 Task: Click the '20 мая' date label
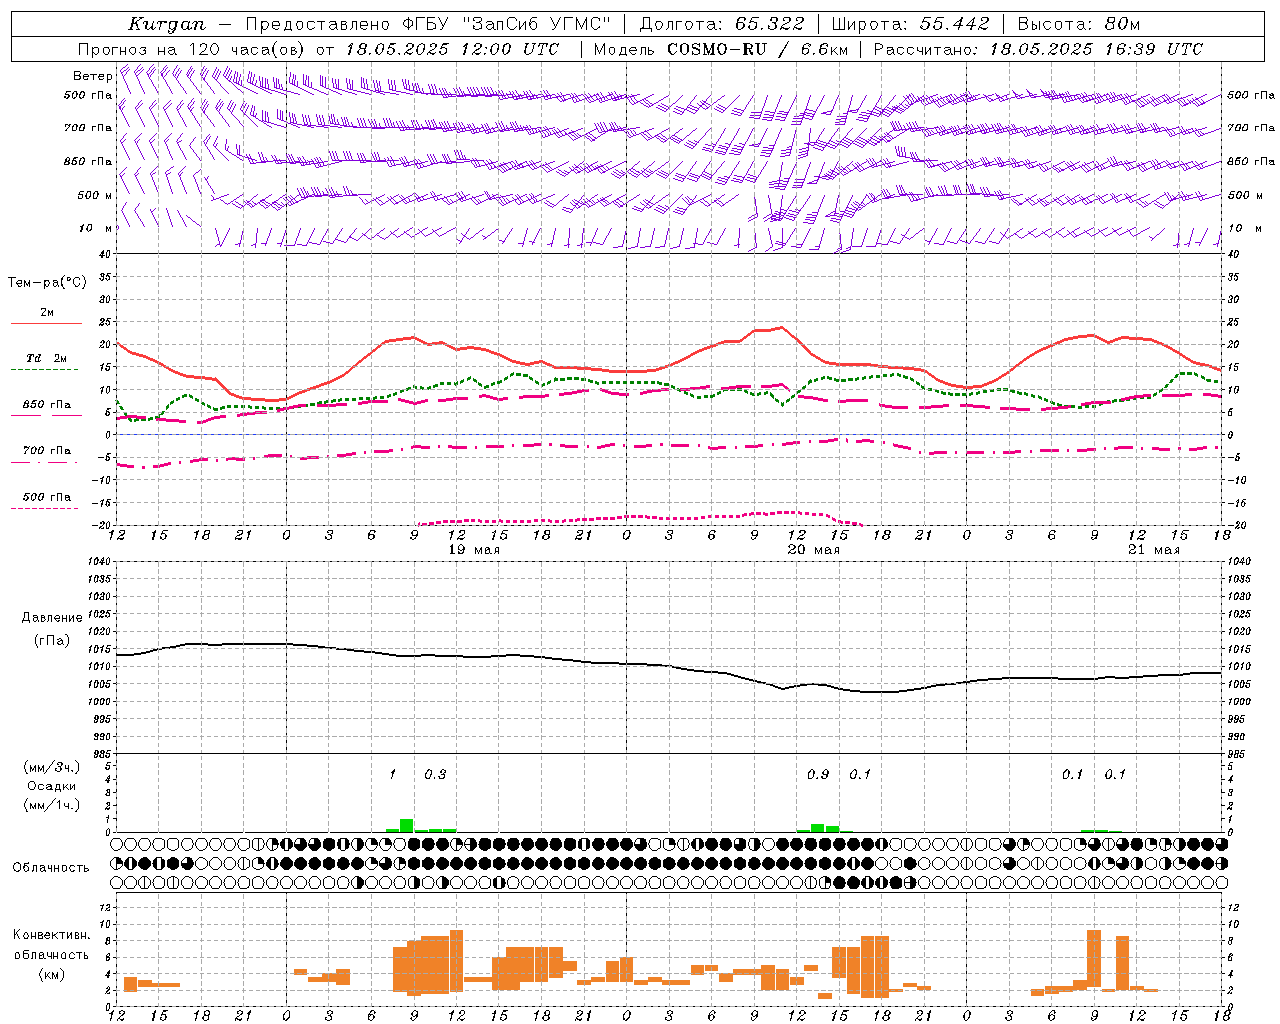[814, 550]
